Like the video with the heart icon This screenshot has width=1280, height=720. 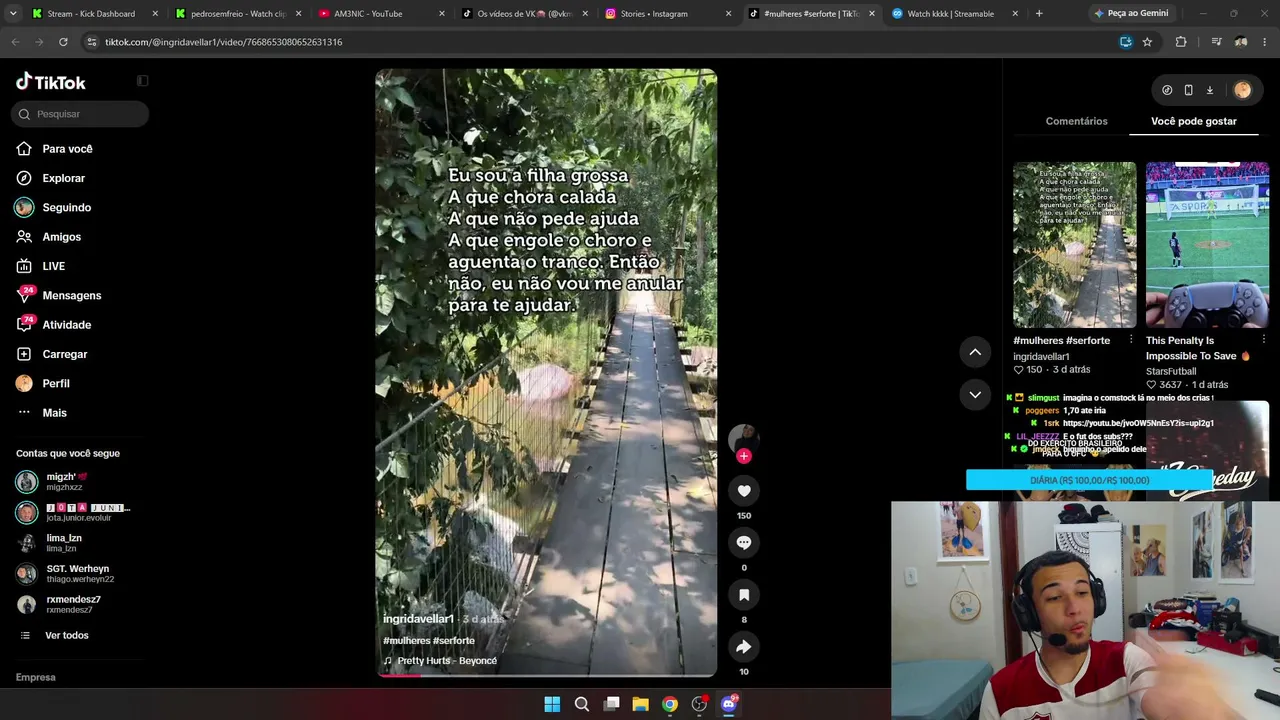pos(744,491)
